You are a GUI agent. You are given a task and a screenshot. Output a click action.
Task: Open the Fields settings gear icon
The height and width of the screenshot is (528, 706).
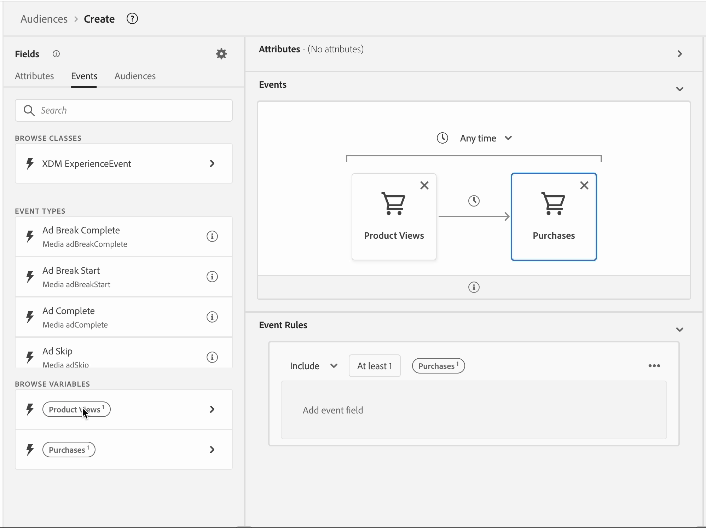(x=221, y=54)
